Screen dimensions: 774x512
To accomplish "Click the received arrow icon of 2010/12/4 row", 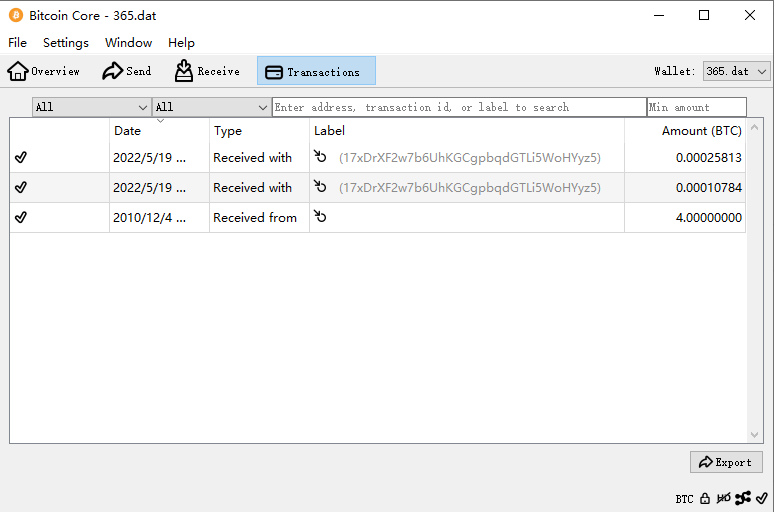I will [320, 217].
